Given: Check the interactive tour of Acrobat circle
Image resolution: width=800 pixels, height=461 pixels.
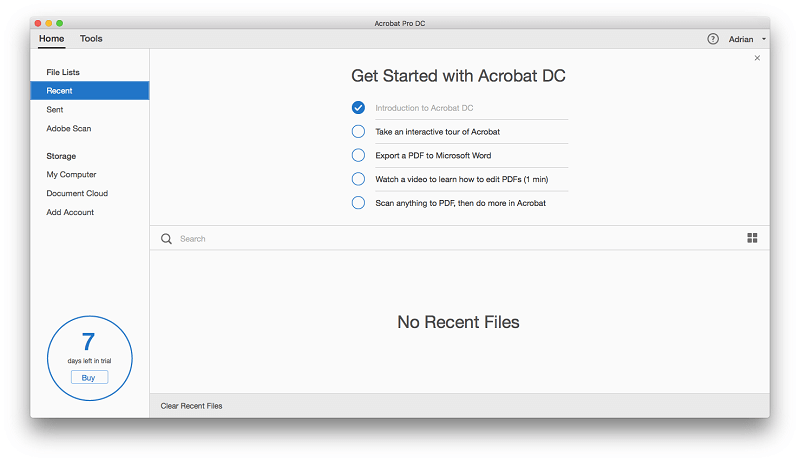Looking at the screenshot, I should pyautogui.click(x=358, y=132).
